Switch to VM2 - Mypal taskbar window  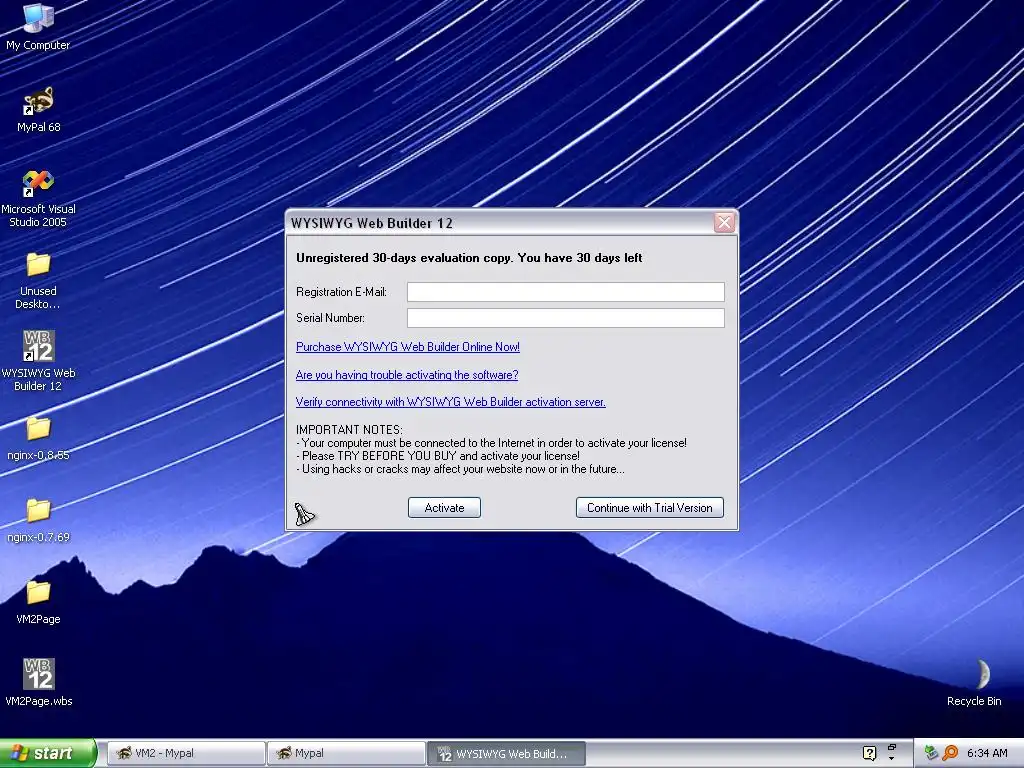click(186, 753)
